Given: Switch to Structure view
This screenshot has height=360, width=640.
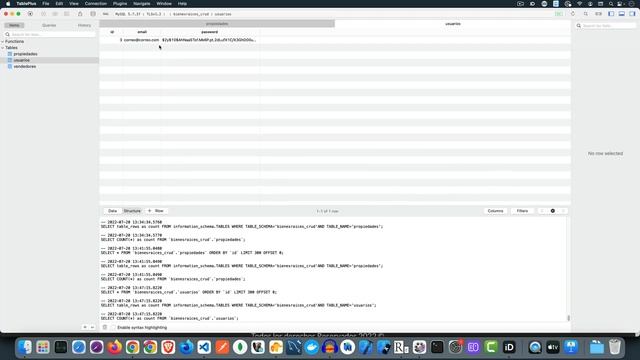Looking at the screenshot, I should point(132,211).
